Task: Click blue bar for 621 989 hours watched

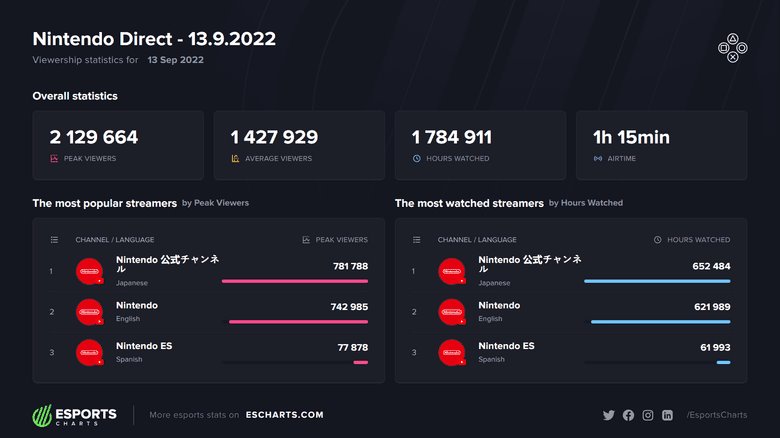Action: coord(661,322)
